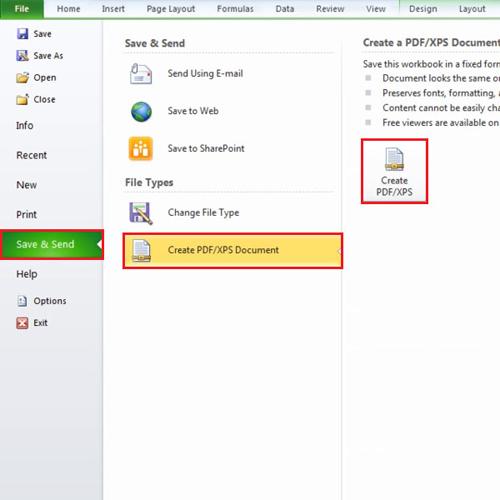500x500 pixels.
Task: Click the 'Content cannot be easily' bullet text
Action: pos(441,108)
